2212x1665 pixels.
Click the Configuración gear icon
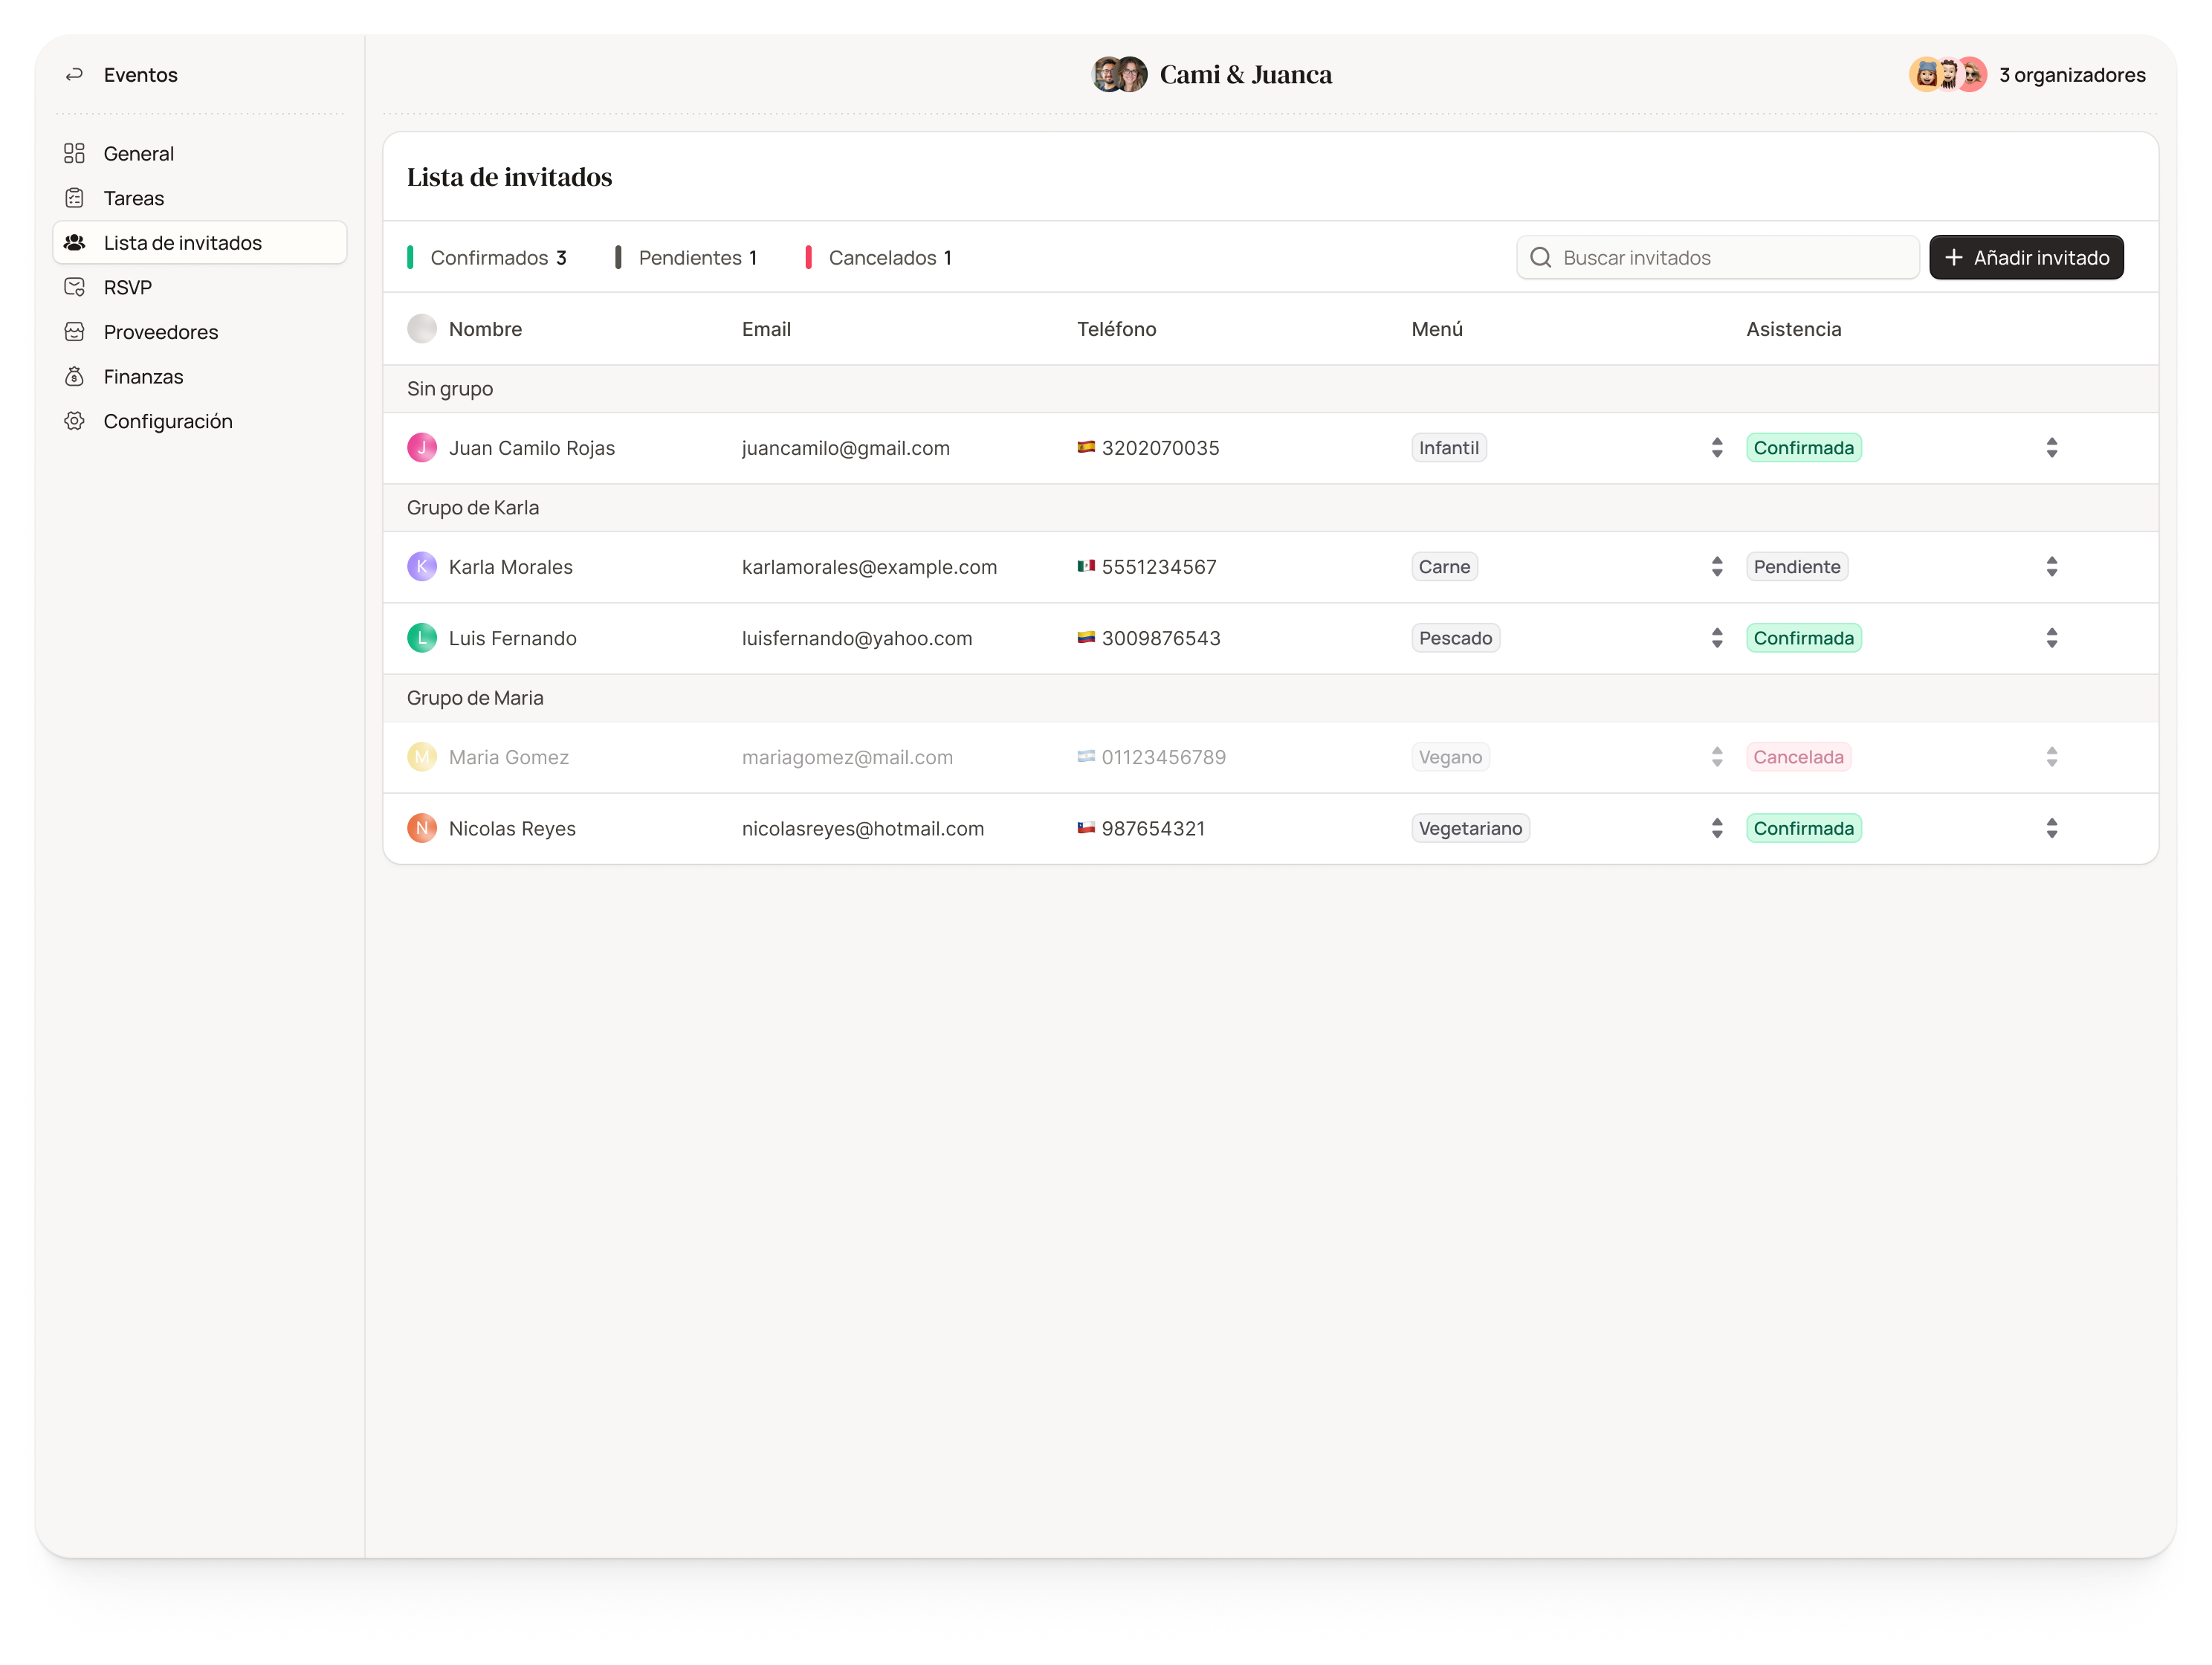74,420
